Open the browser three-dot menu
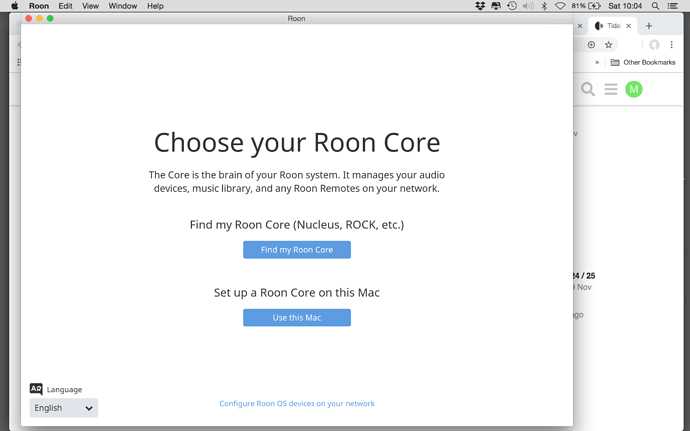Image resolution: width=690 pixels, height=431 pixels. coord(672,44)
